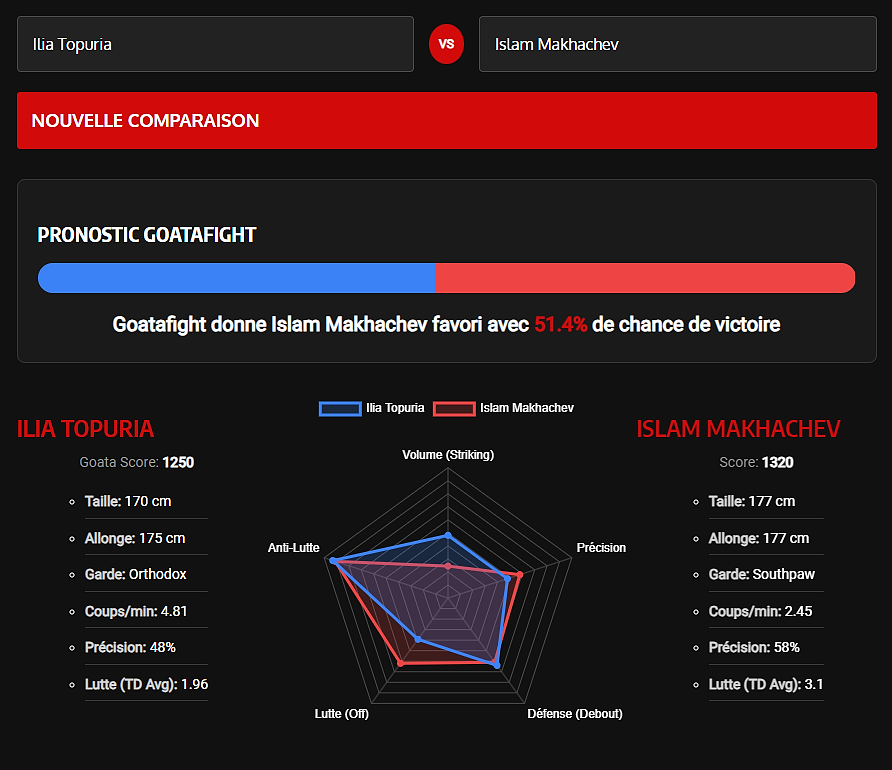This screenshot has height=770, width=892.
Task: Click the Volume (Striking) axis label
Action: coord(448,454)
